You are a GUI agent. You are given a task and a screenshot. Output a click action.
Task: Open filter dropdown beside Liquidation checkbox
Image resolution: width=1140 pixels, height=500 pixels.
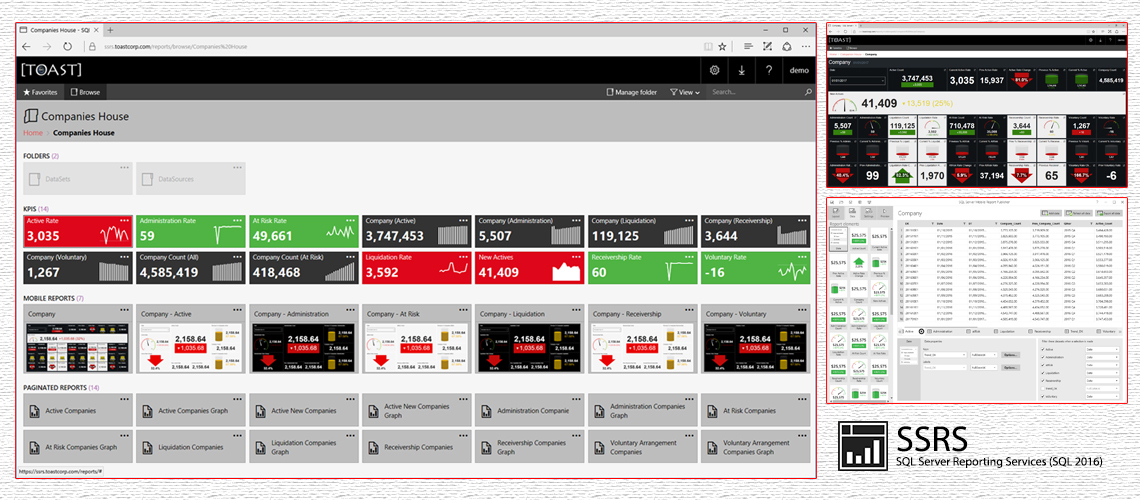1102,373
